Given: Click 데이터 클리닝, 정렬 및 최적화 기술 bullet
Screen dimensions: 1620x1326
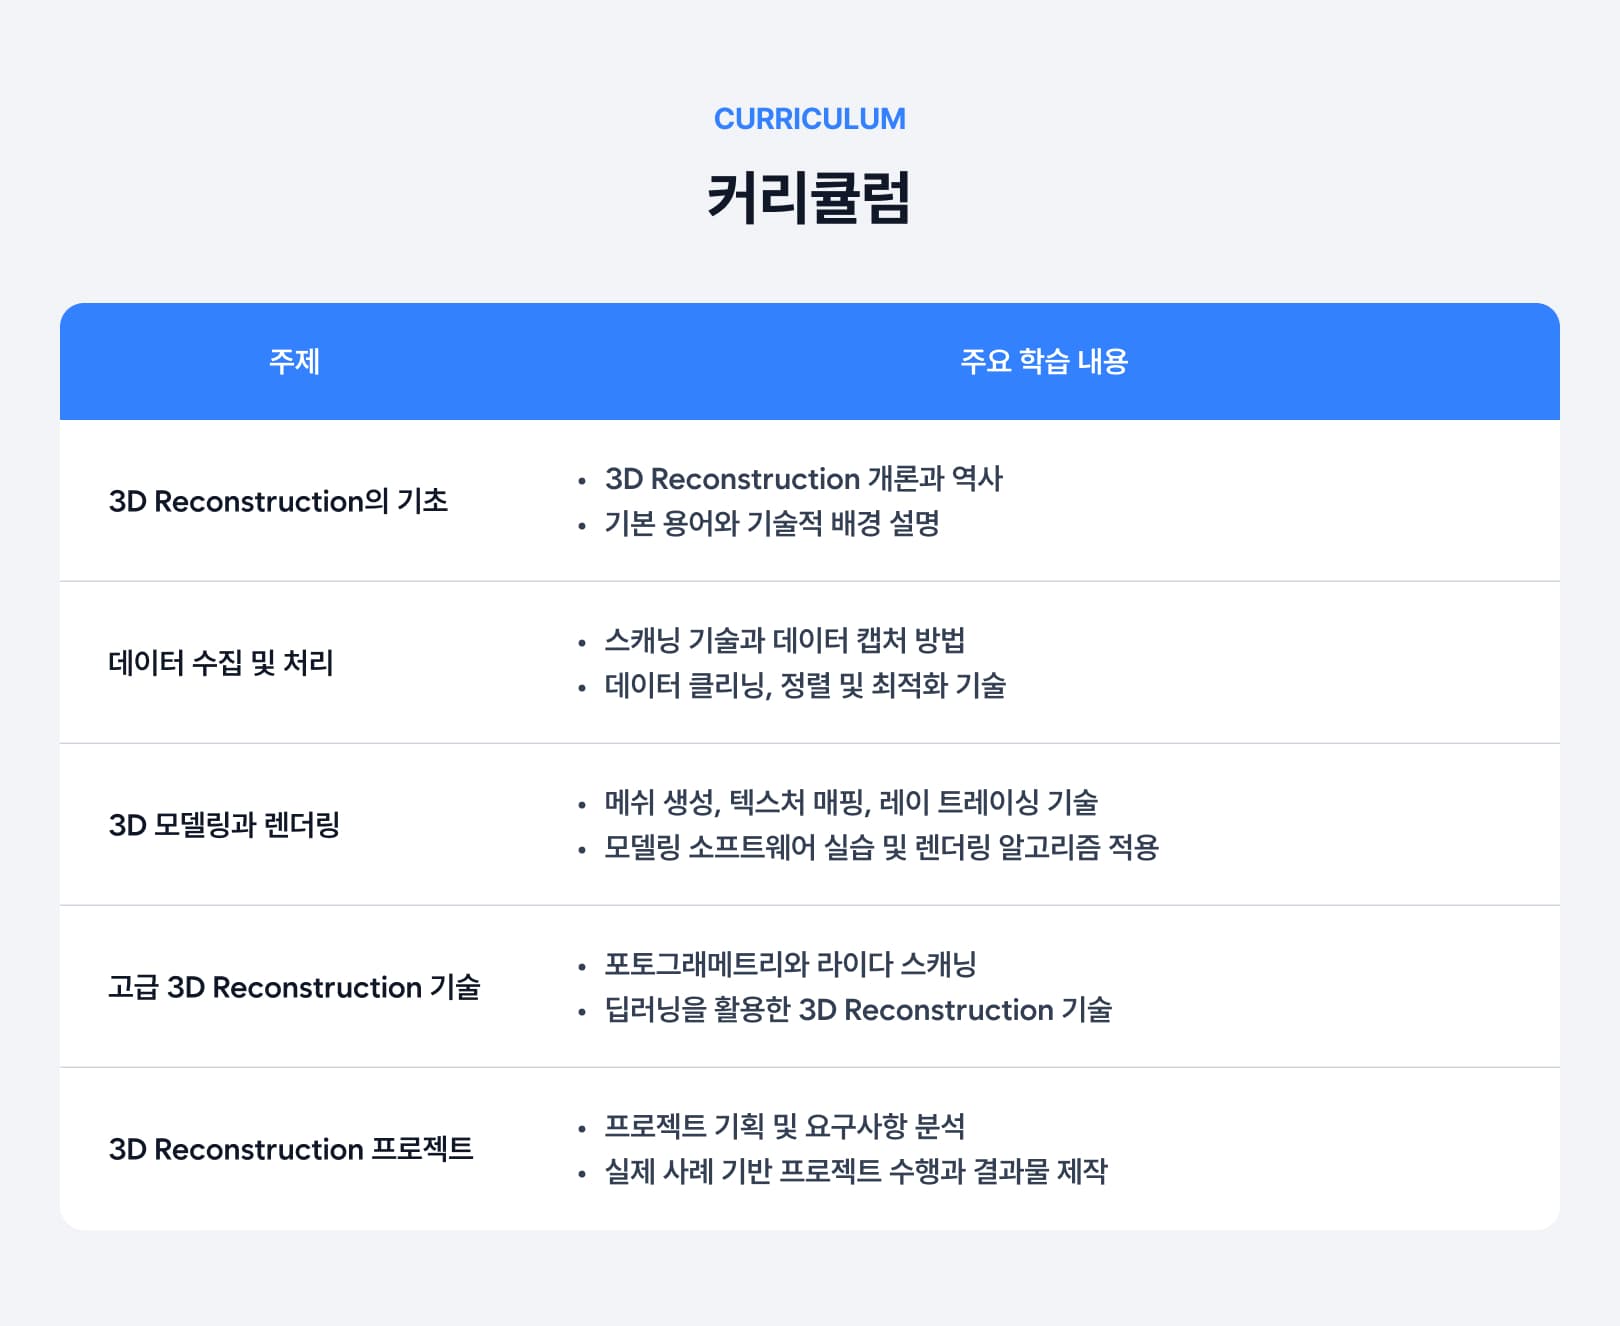Looking at the screenshot, I should [x=805, y=686].
